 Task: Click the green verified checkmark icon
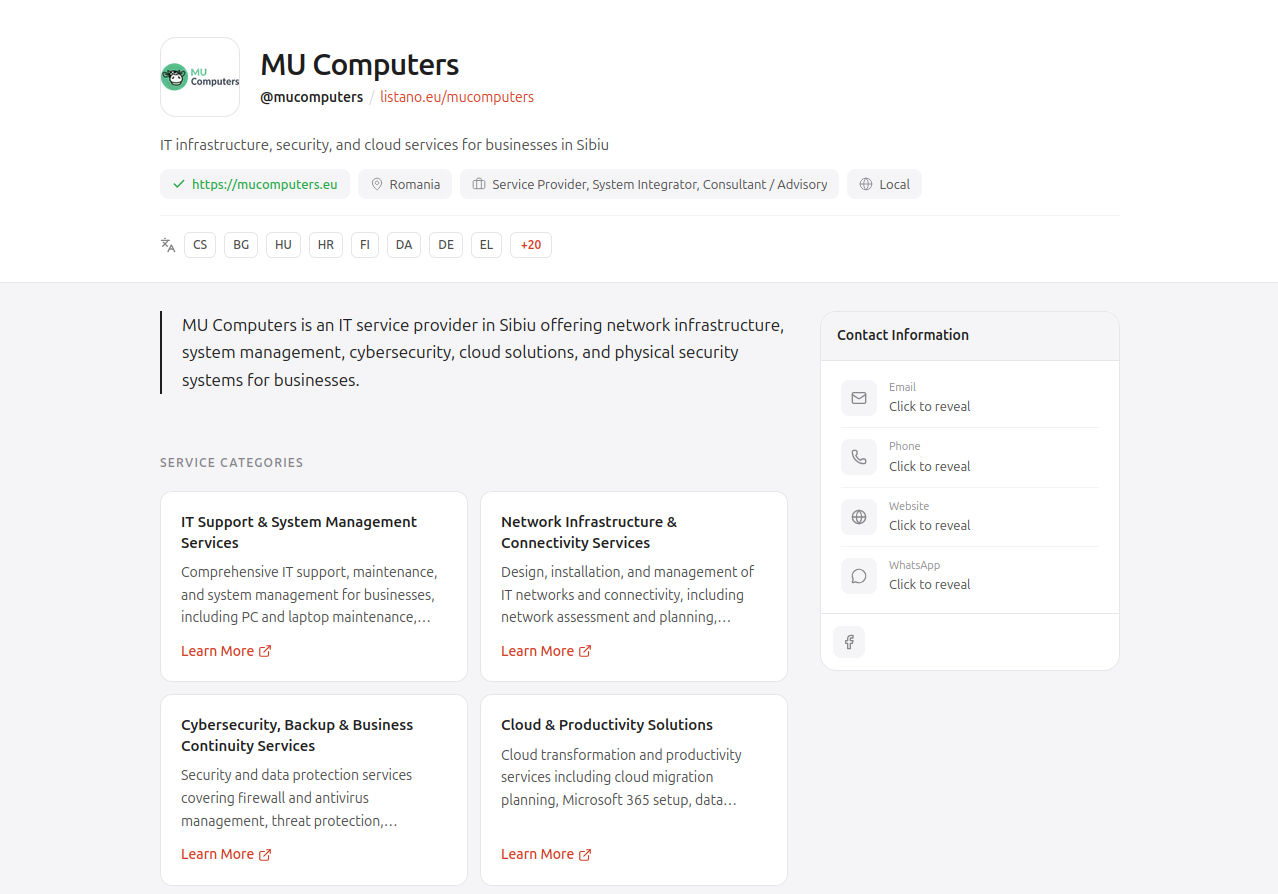(x=179, y=184)
